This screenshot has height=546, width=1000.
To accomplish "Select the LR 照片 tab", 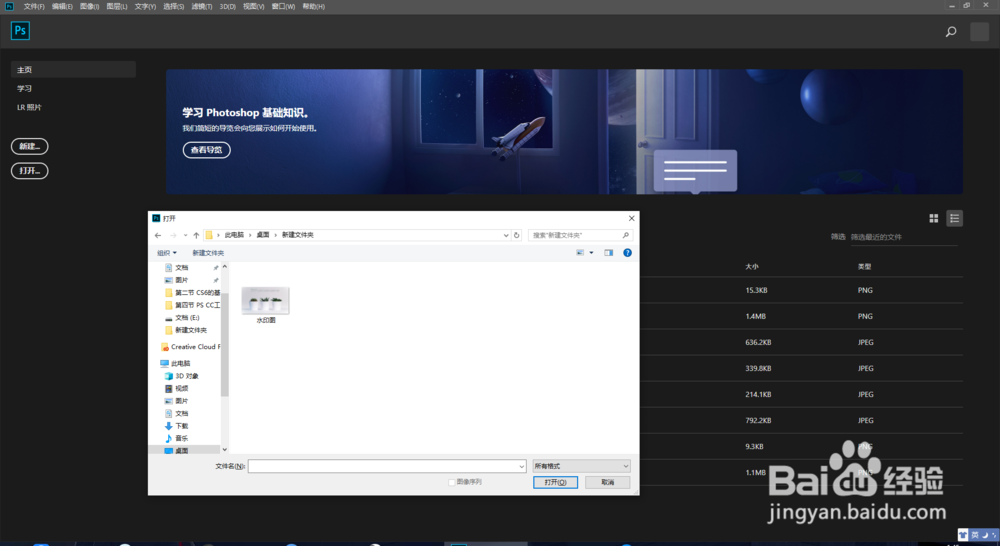I will [x=29, y=107].
